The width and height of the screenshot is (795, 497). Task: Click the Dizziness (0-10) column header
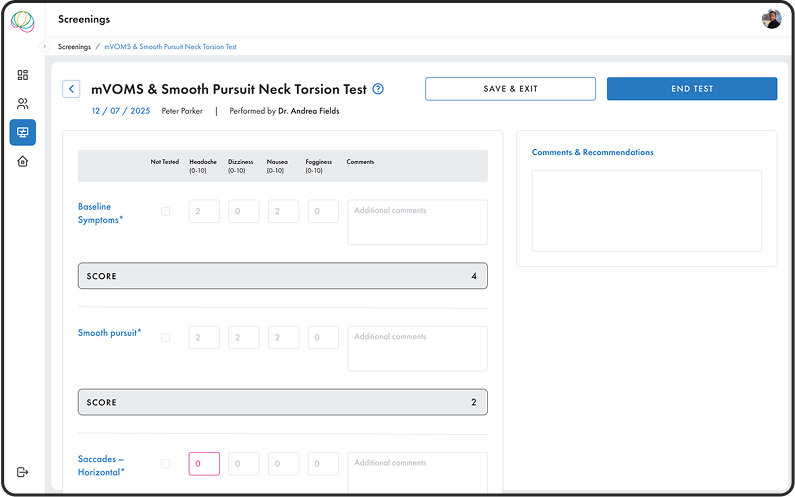tap(240, 166)
